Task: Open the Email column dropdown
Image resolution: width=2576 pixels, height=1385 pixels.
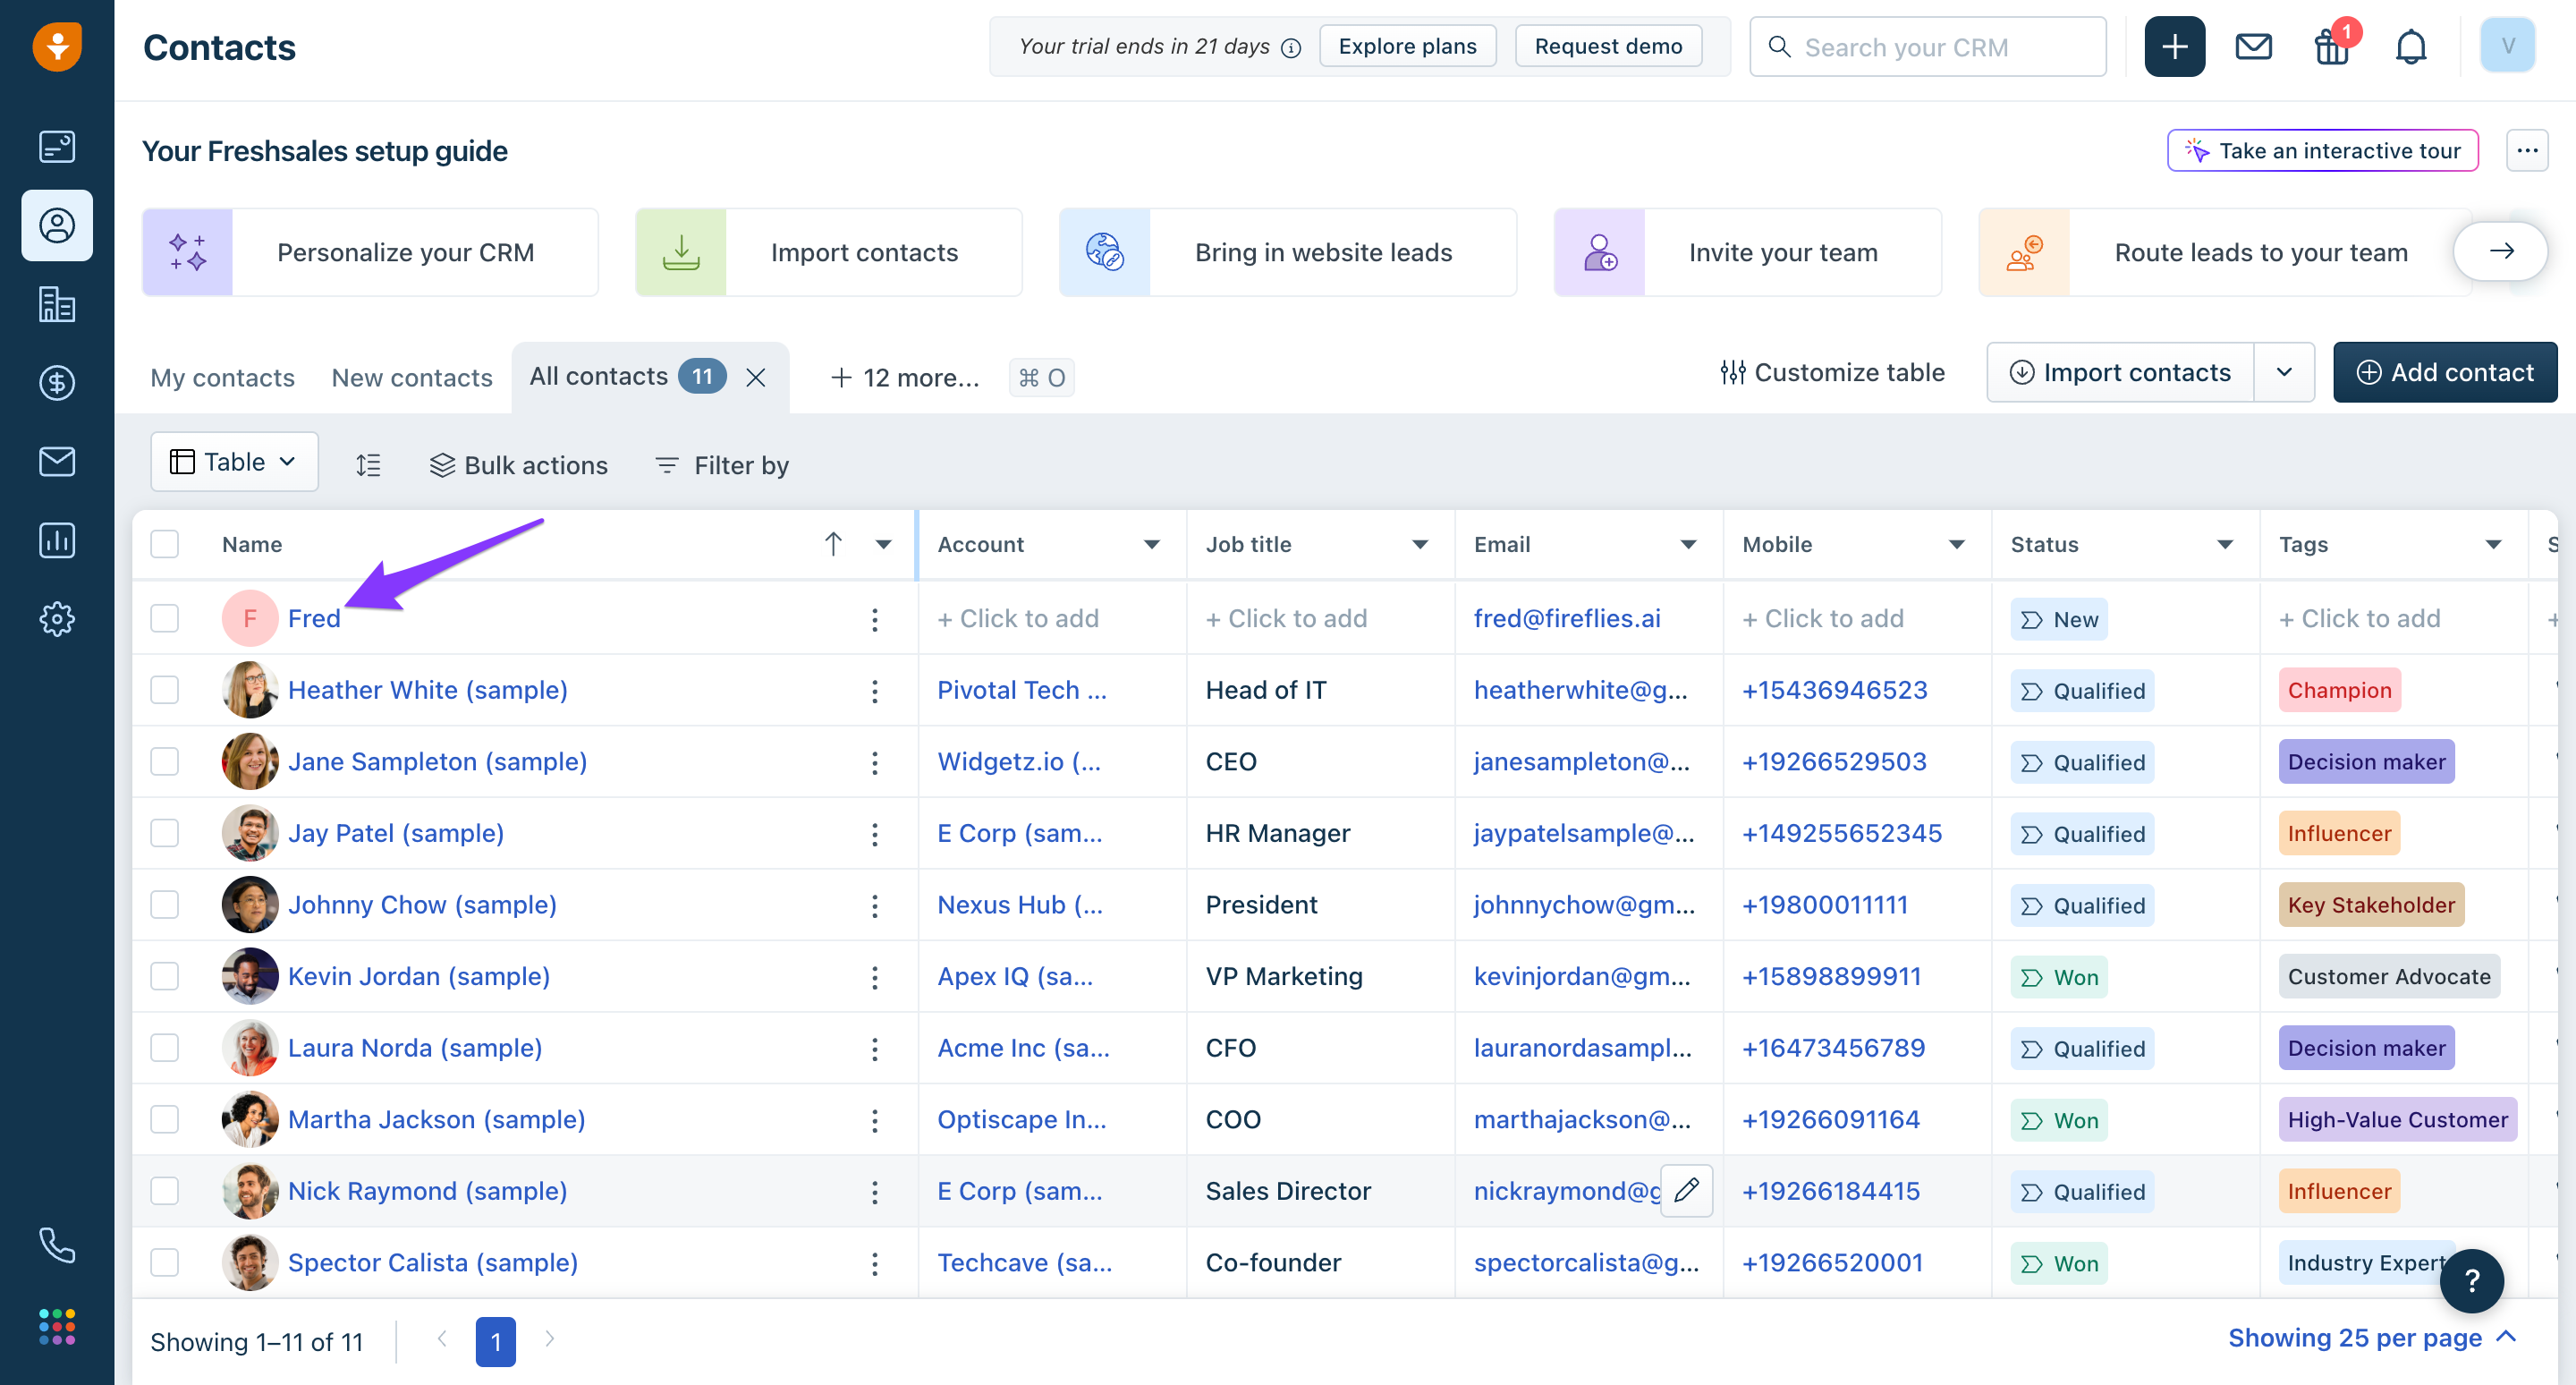Action: pos(1688,544)
